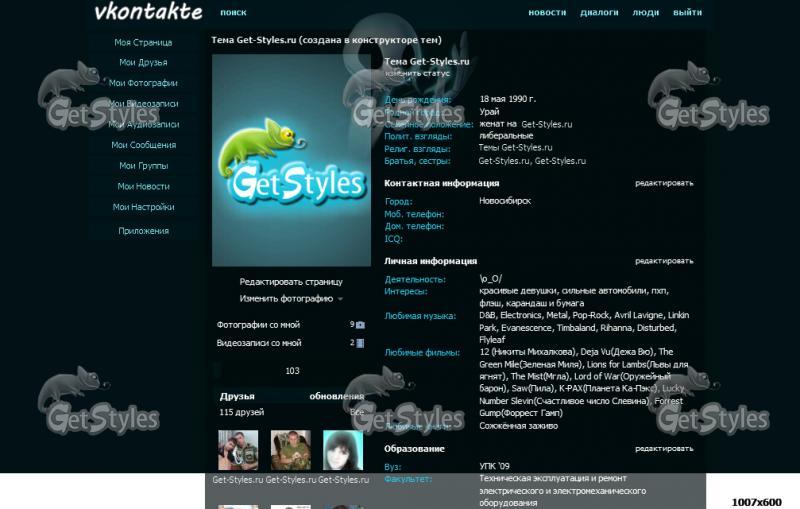The width and height of the screenshot is (800, 509).
Task: Open Фотографии со мной link
Action: (258, 325)
